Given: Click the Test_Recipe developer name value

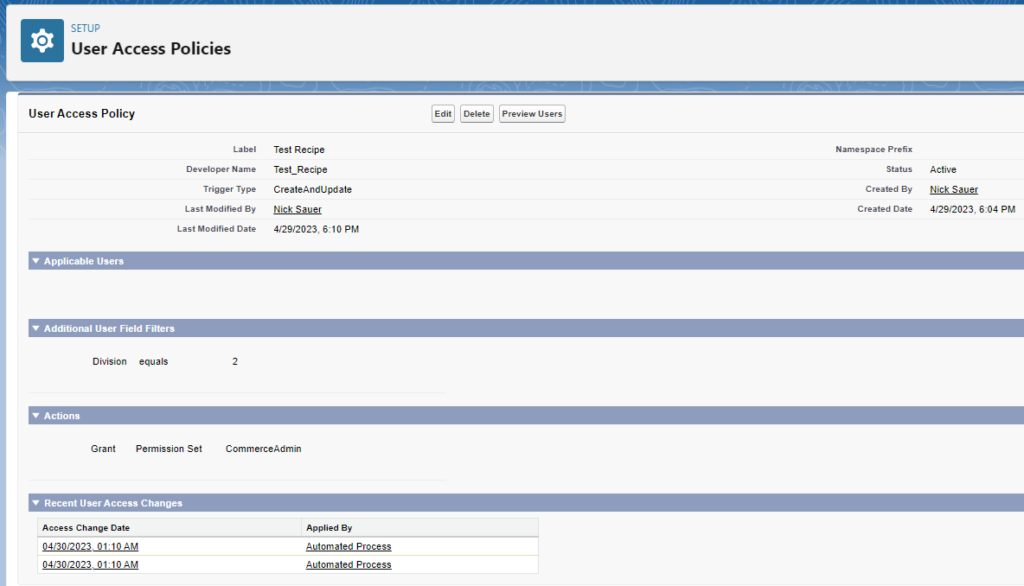Looking at the screenshot, I should 300,170.
